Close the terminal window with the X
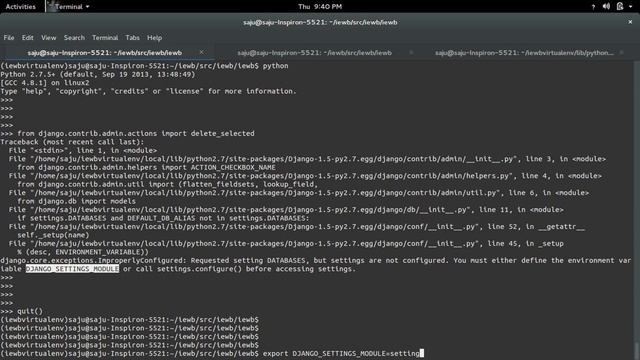The width and height of the screenshot is (640, 360). pos(630,22)
